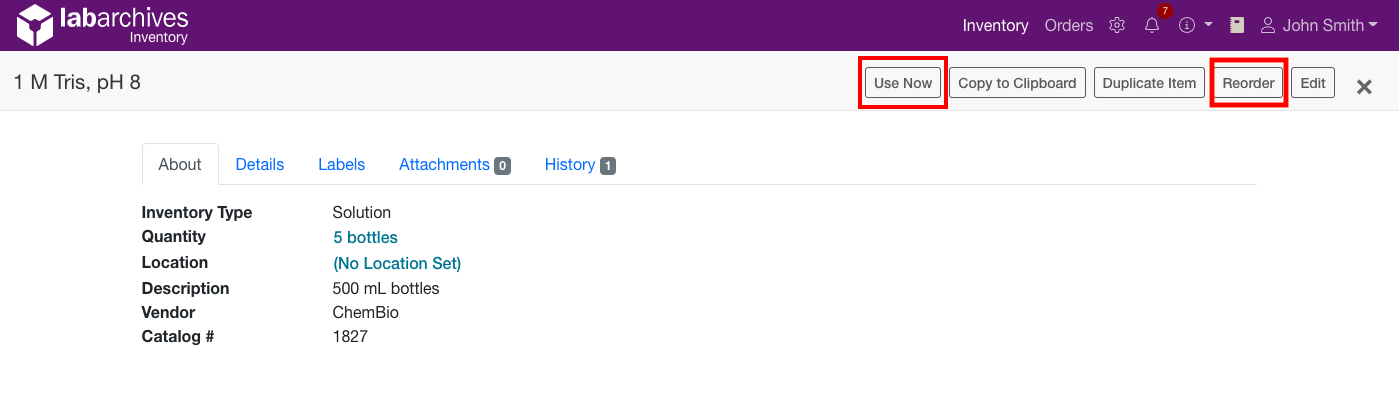Click the 5 bottles quantity link

point(365,238)
